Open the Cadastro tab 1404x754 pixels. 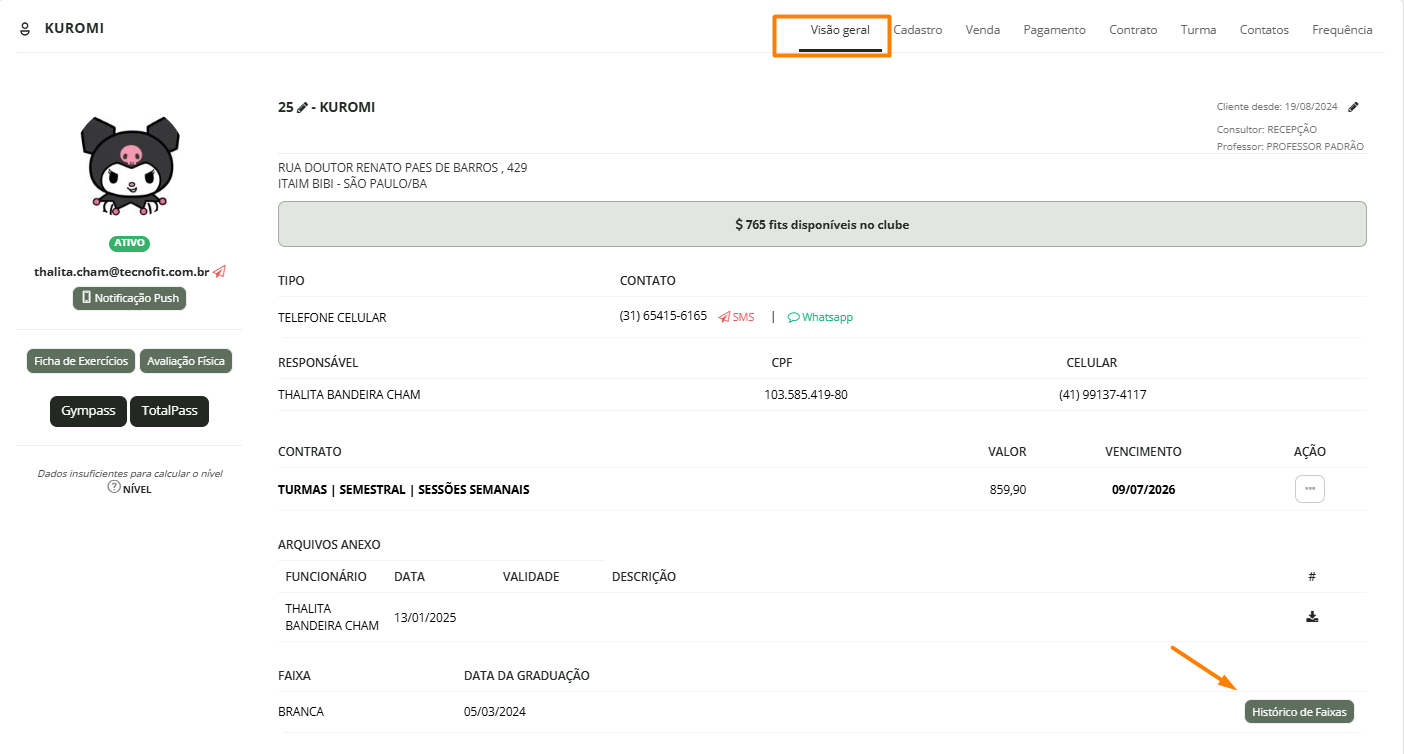point(918,30)
